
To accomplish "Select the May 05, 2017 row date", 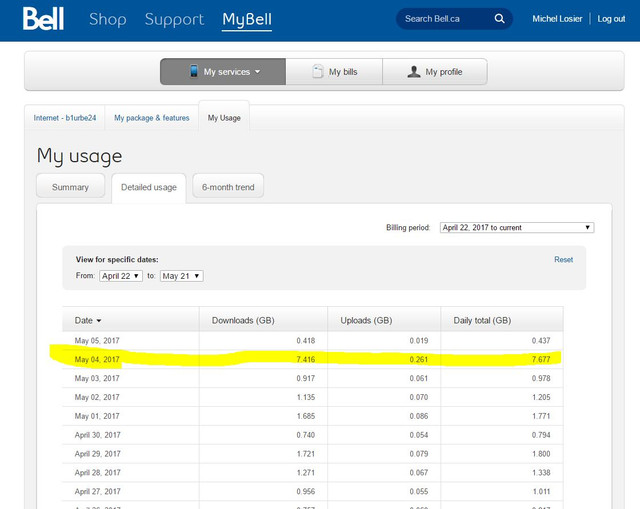I will [97, 340].
